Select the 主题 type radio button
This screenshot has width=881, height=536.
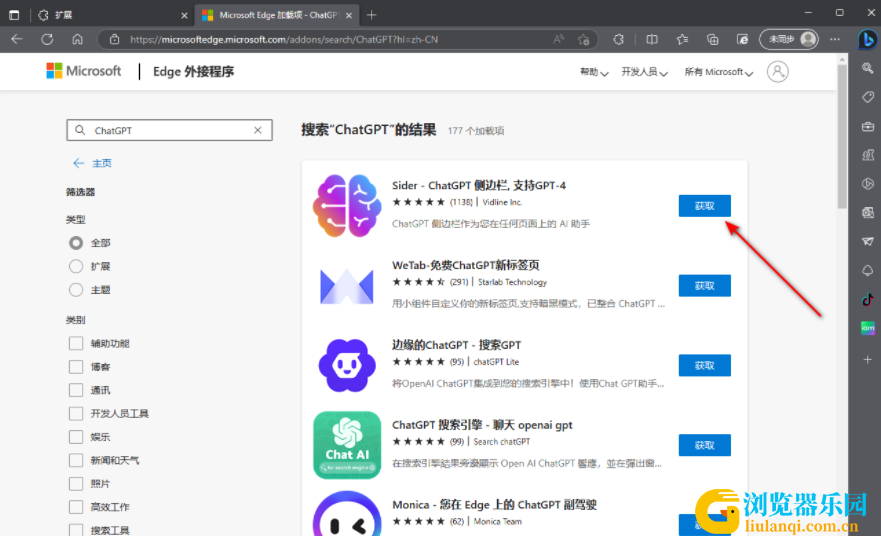click(76, 290)
